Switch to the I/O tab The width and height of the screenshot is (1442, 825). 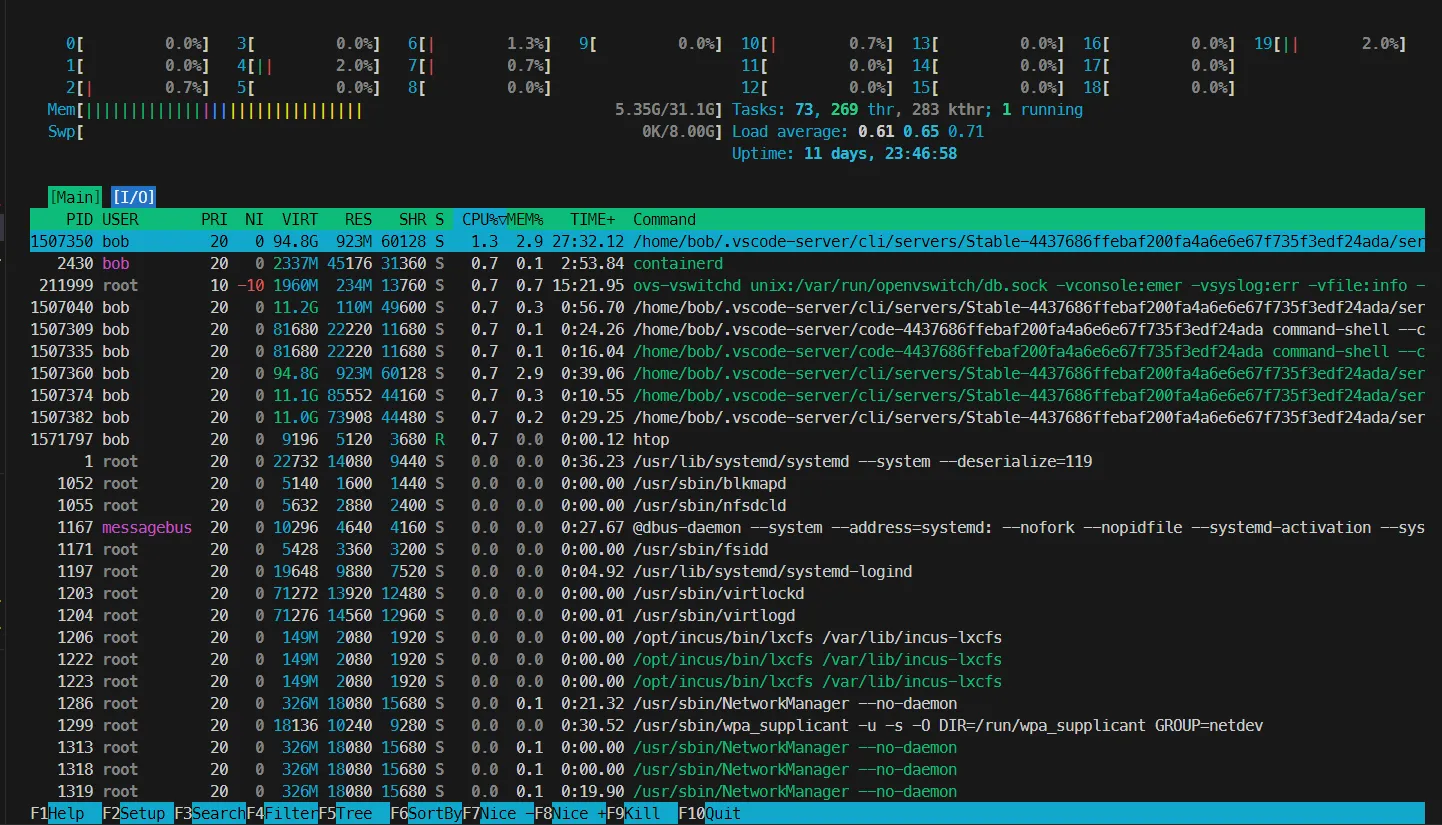point(133,197)
